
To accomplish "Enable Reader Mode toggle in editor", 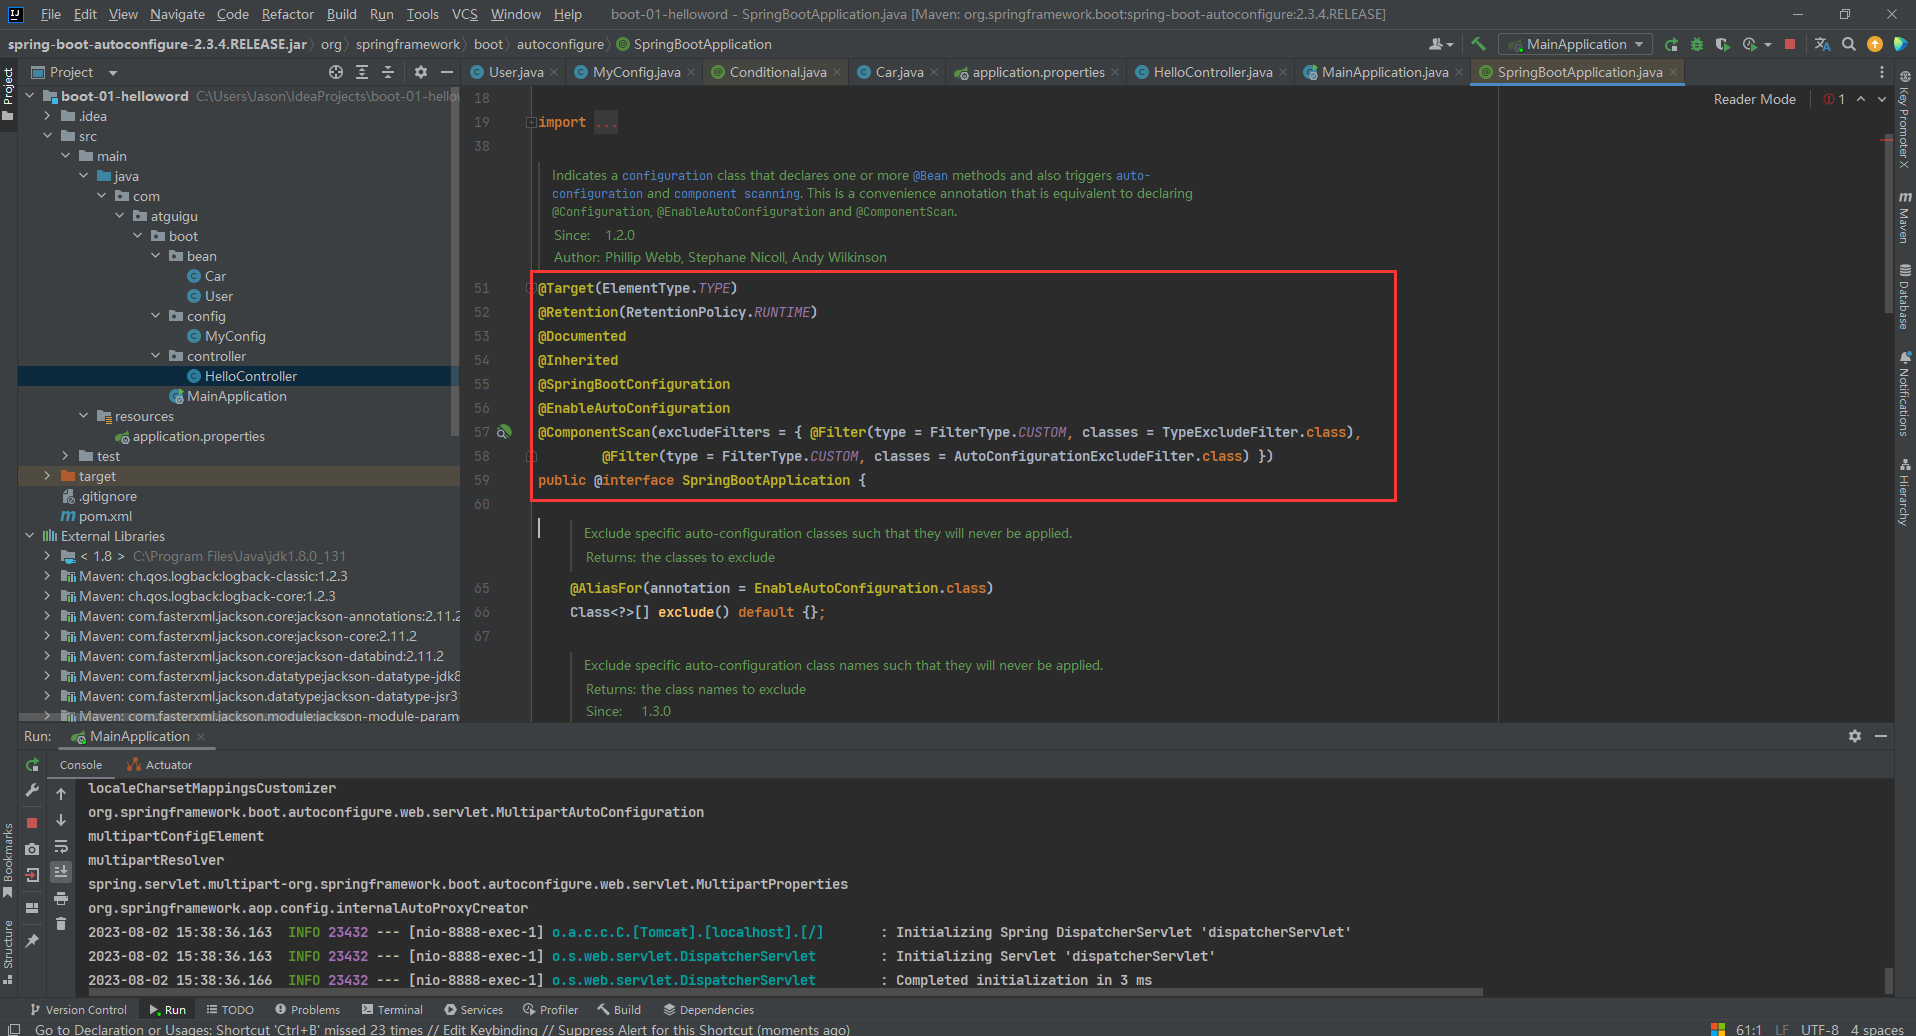I will click(x=1754, y=99).
